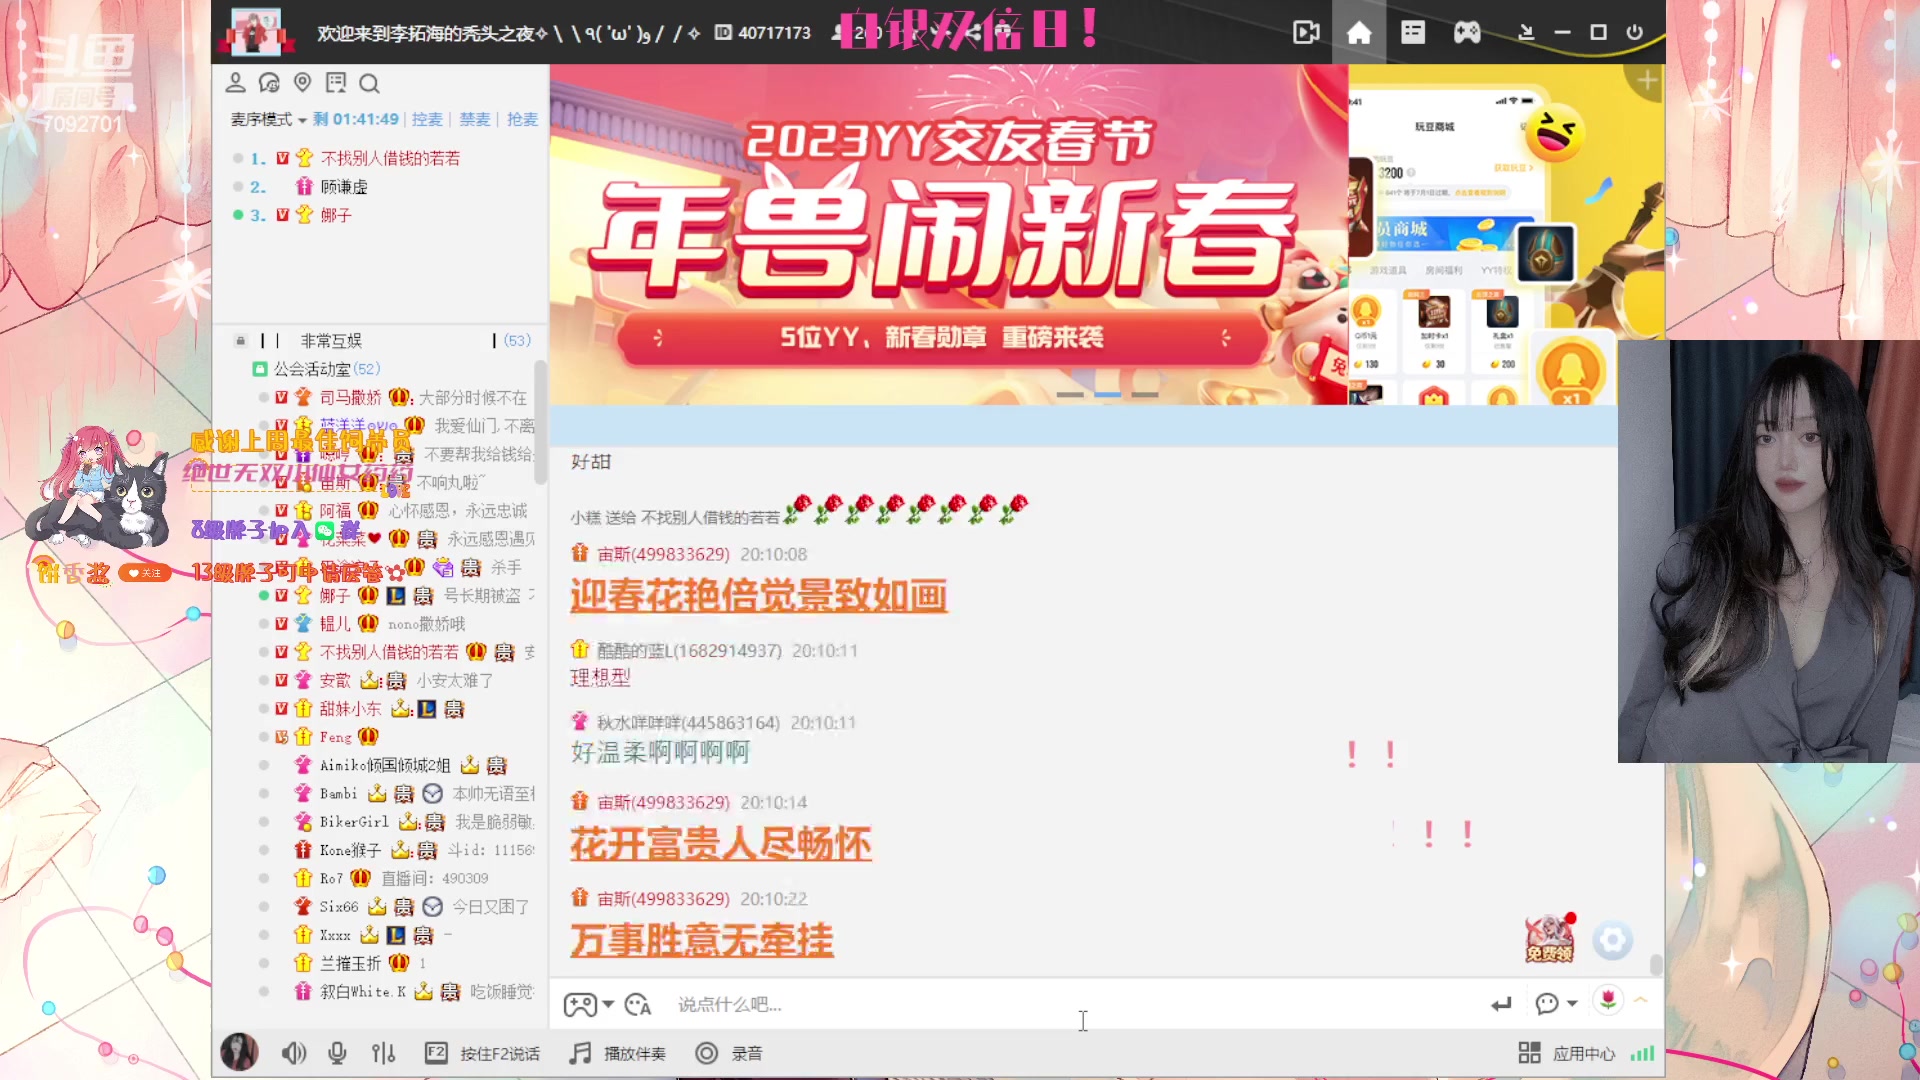This screenshot has height=1080, width=1920.
Task: Click the round blue flower badge icon
Action: point(1612,940)
